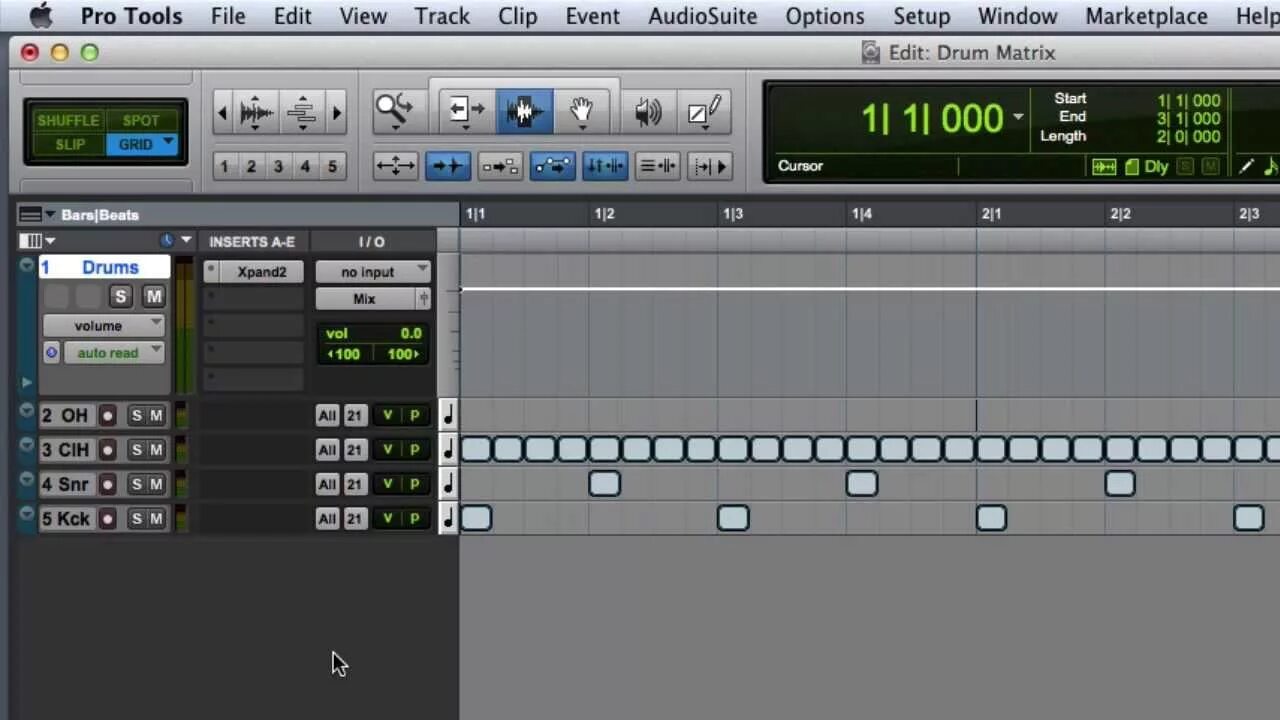The width and height of the screenshot is (1280, 720).
Task: Recall zoom preset 4
Action: [305, 167]
